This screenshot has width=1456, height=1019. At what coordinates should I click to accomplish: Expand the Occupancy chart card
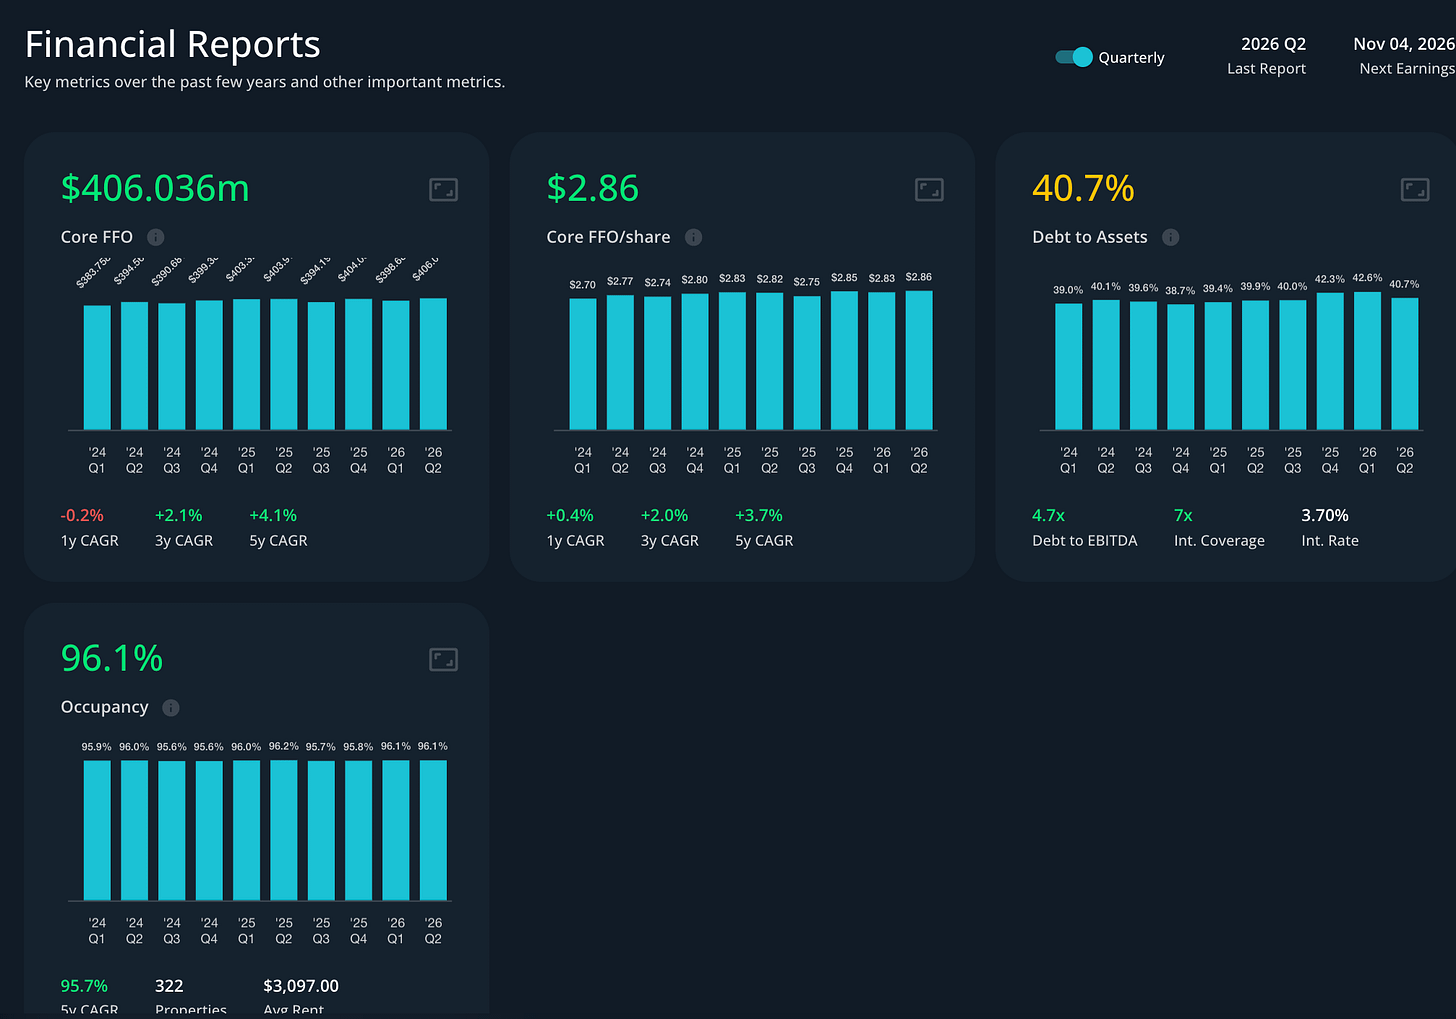click(443, 659)
